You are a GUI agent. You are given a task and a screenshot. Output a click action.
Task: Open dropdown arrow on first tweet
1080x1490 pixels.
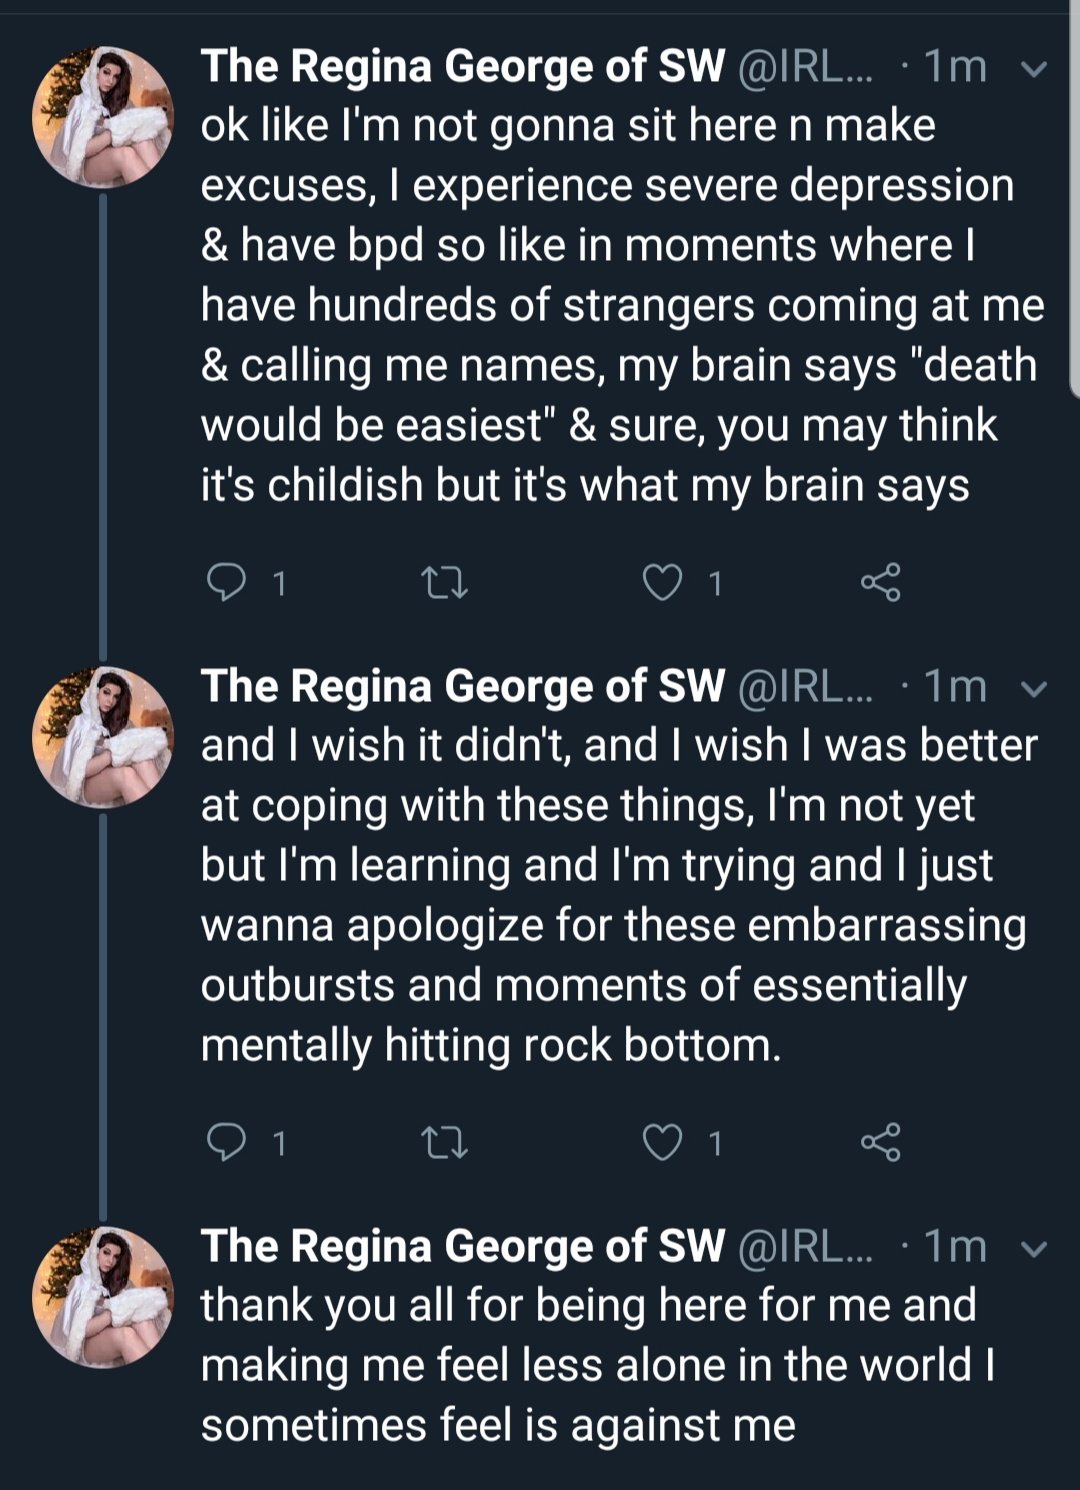[x=1035, y=69]
